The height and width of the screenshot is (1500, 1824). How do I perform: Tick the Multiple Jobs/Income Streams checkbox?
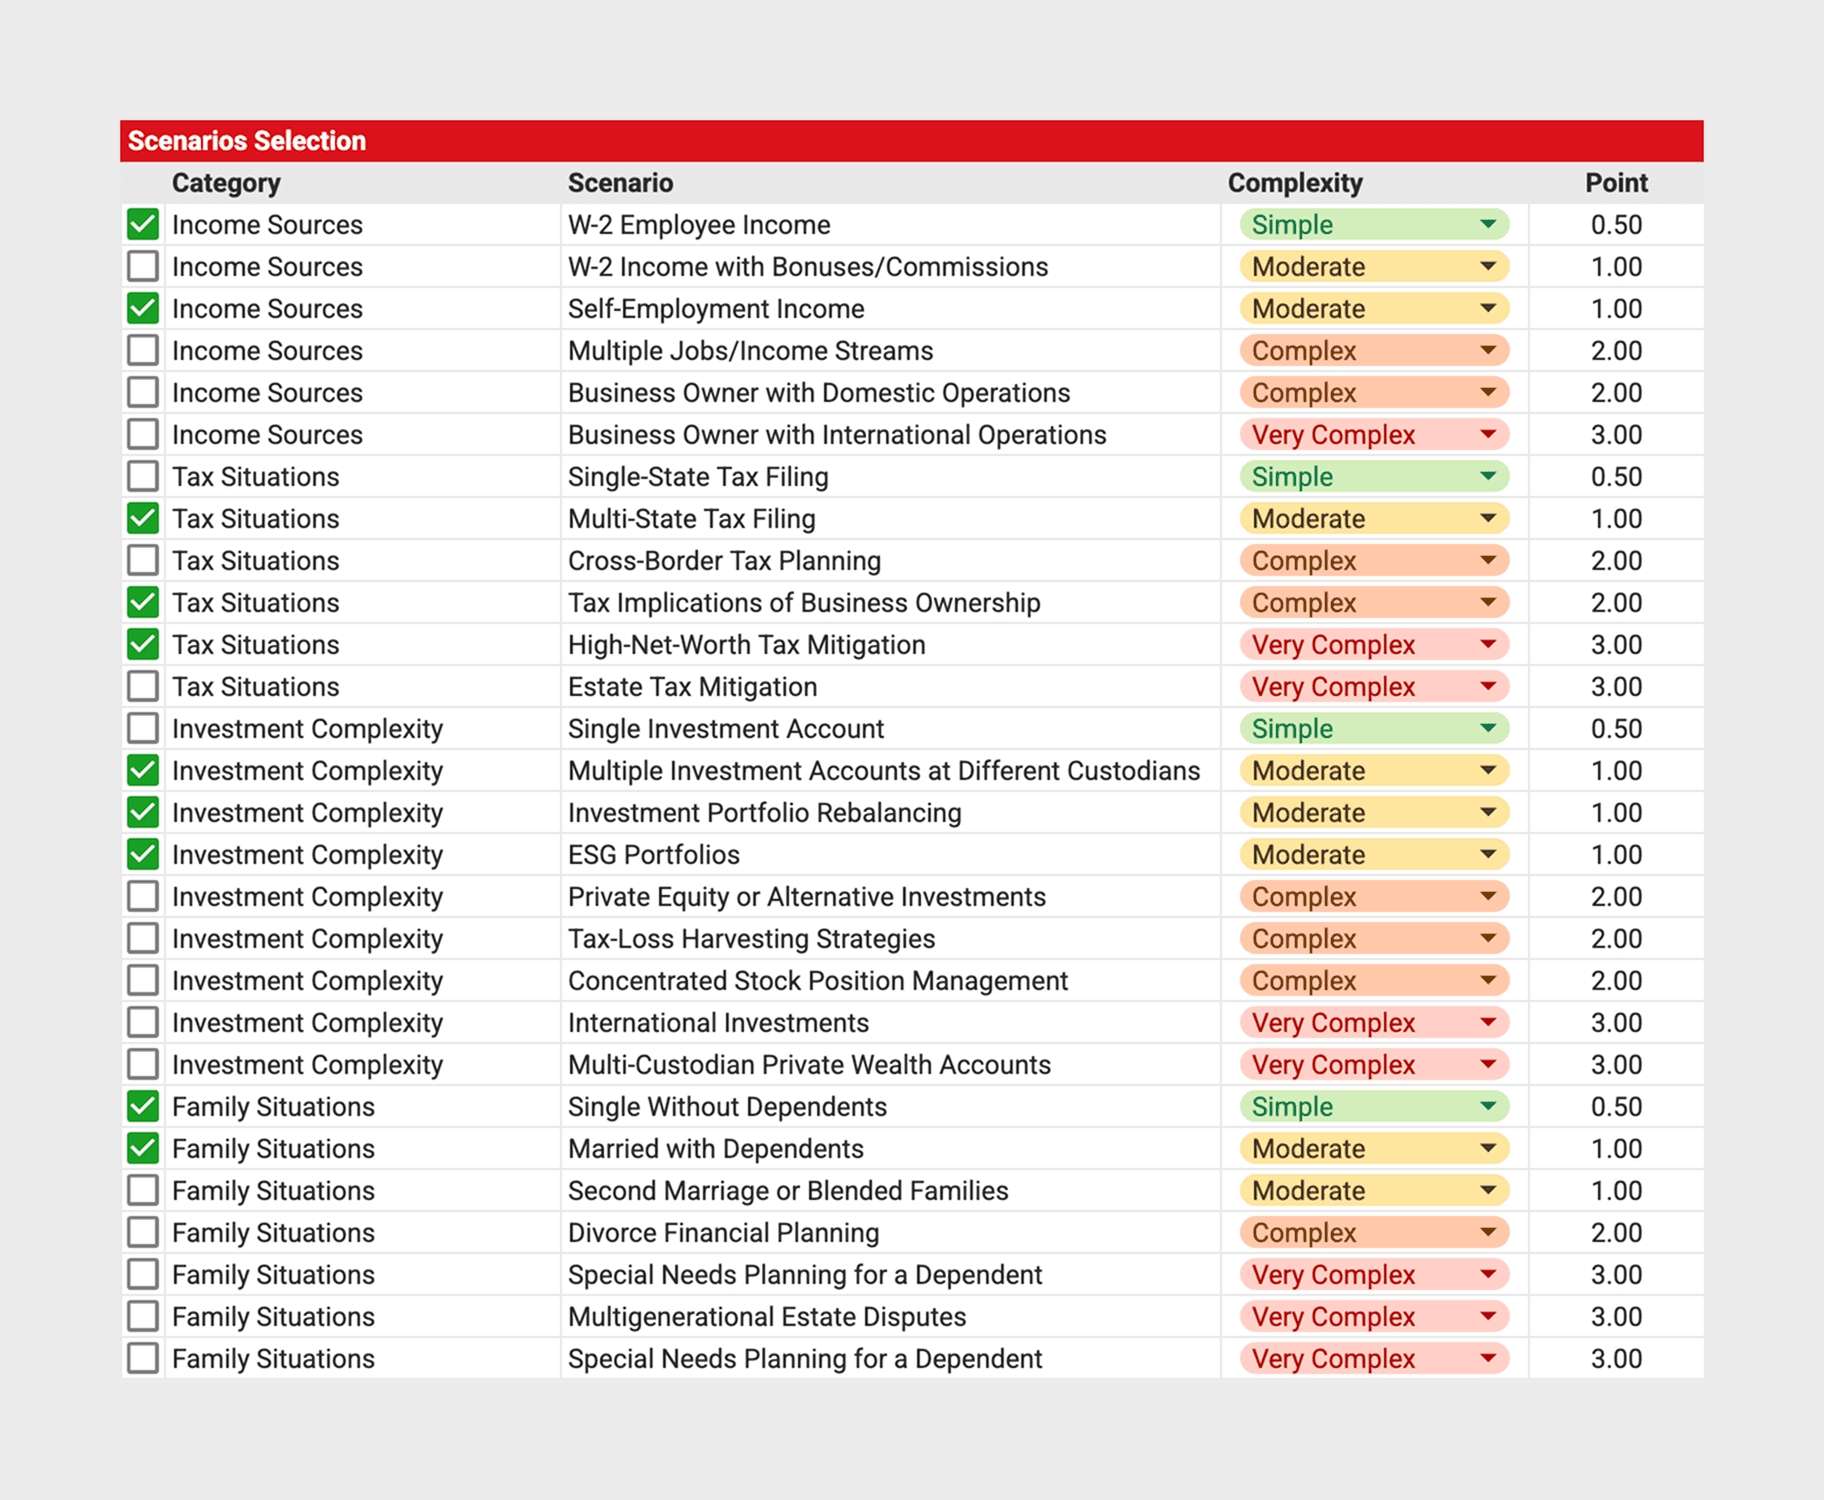(x=143, y=351)
